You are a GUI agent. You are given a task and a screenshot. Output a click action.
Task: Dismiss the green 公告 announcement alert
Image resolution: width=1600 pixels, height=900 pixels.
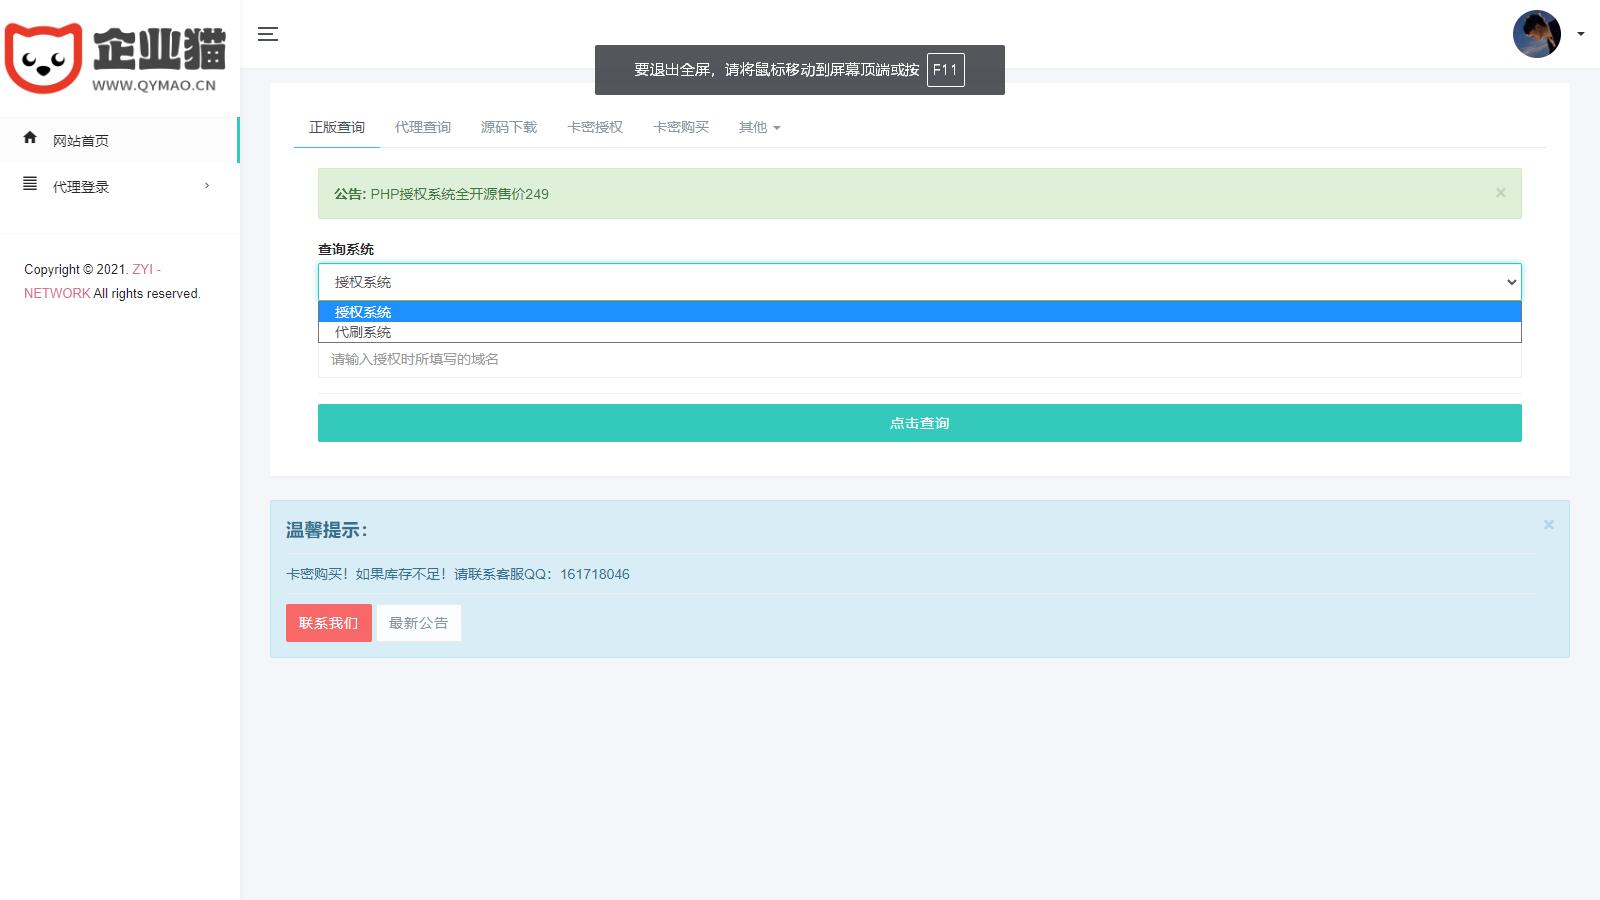click(1500, 193)
